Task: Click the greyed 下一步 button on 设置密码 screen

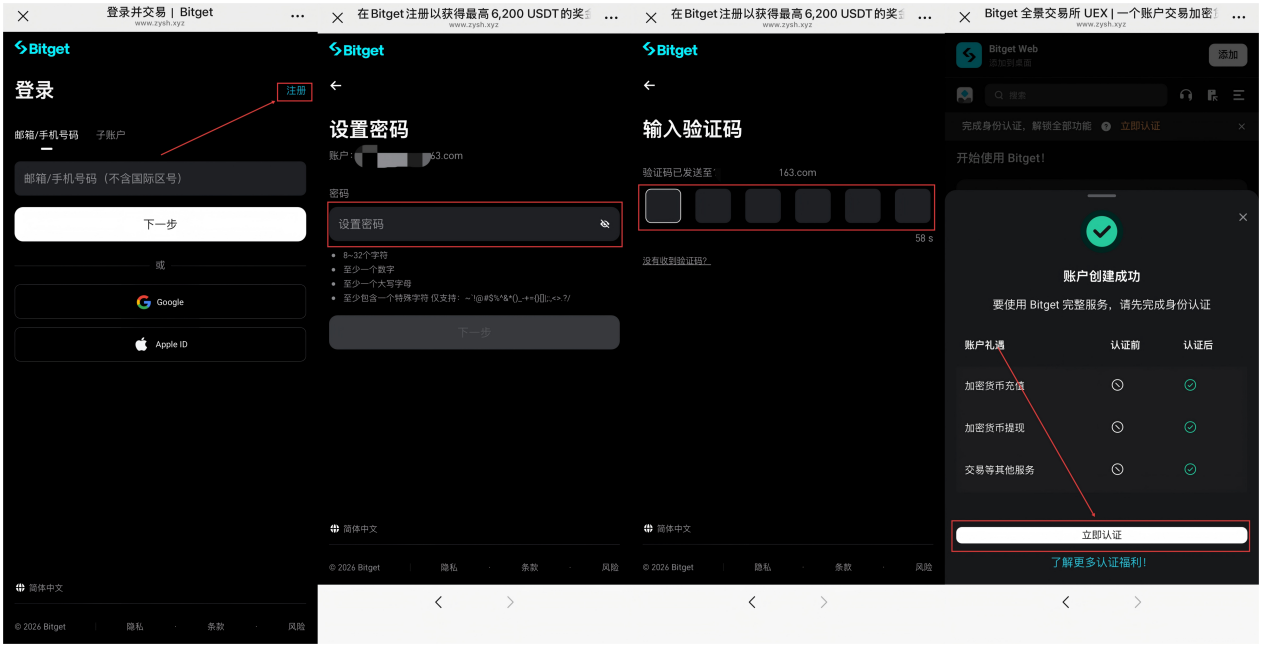Action: coord(474,332)
